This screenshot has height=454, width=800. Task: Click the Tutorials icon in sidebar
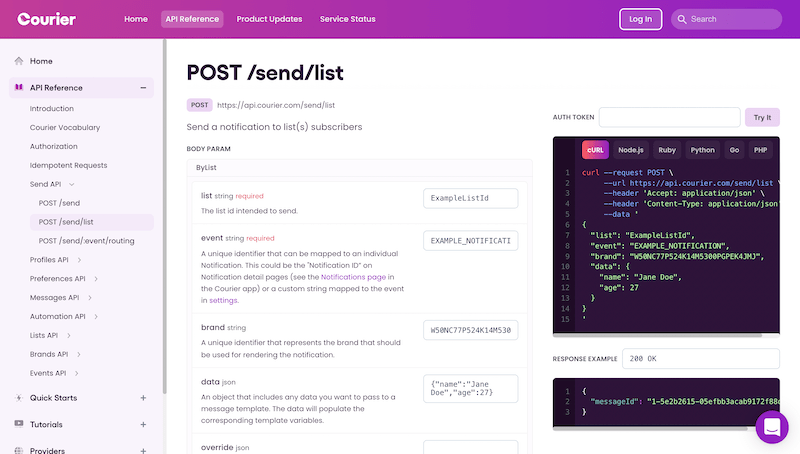click(x=19, y=424)
